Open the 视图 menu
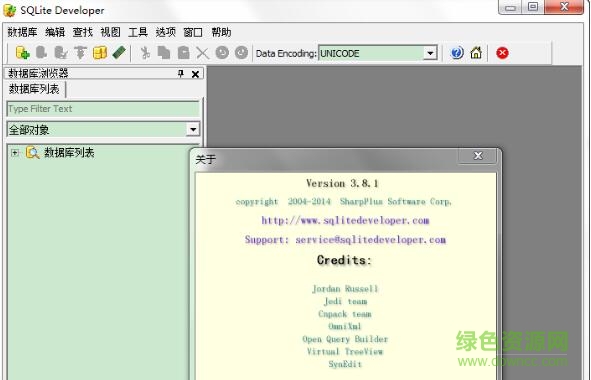 [110, 32]
